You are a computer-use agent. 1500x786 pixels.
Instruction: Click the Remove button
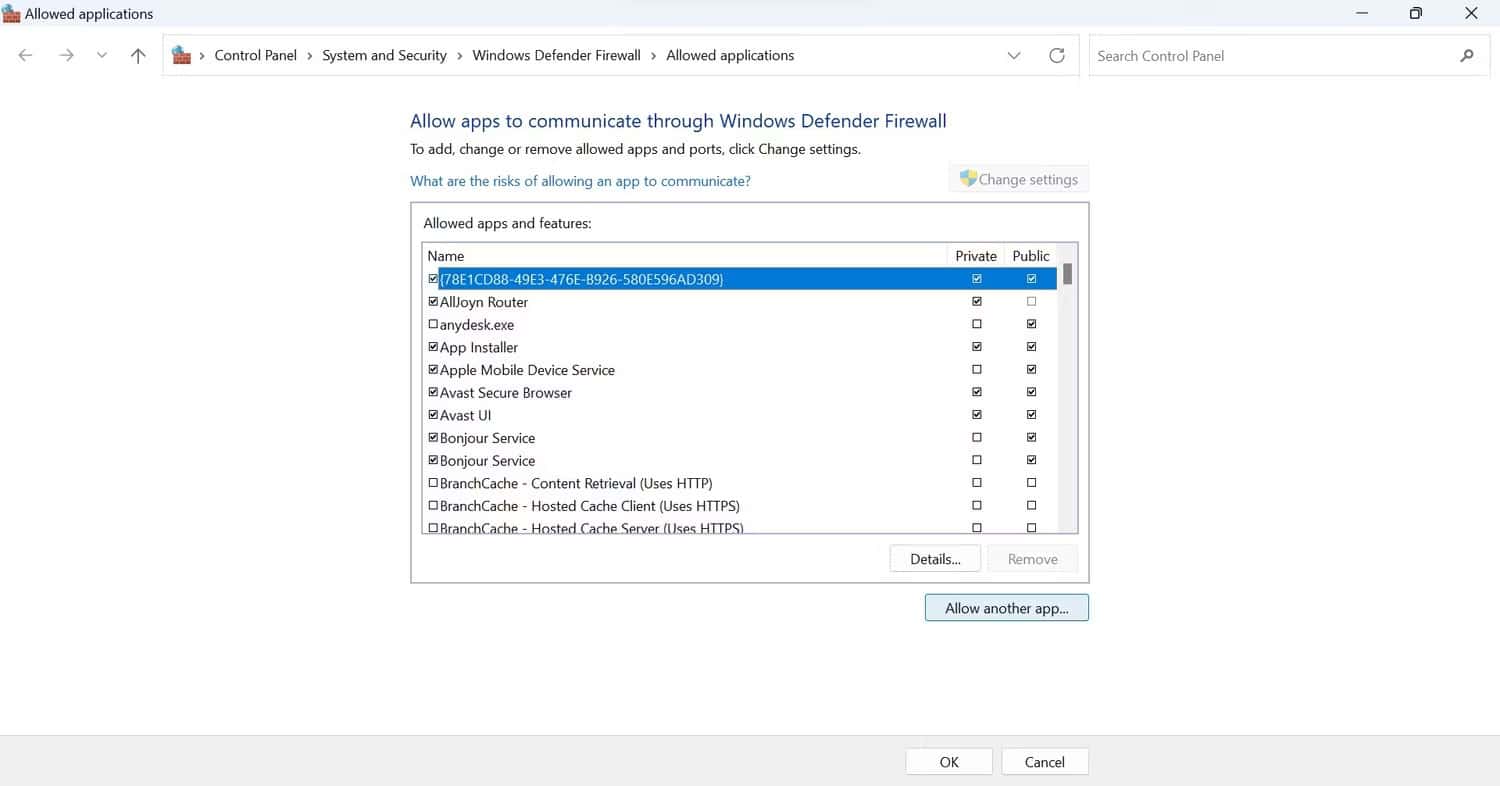tap(1033, 559)
